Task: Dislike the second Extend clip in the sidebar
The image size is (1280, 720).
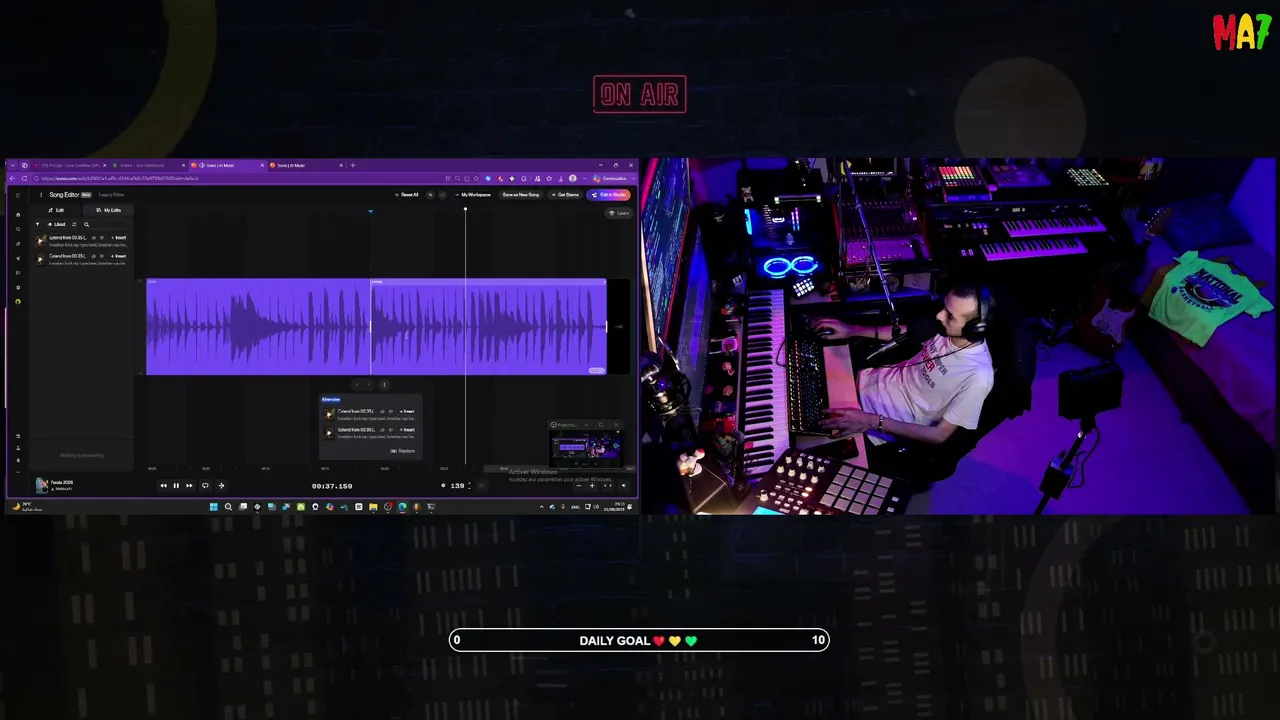Action: (103, 256)
